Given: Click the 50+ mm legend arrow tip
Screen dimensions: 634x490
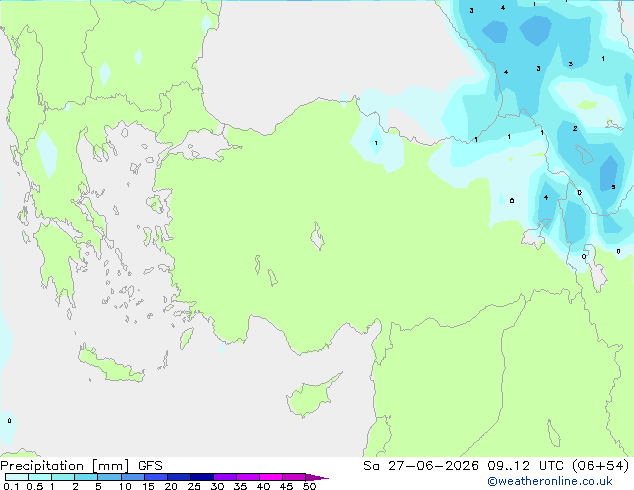Looking at the screenshot, I should pos(317,477).
